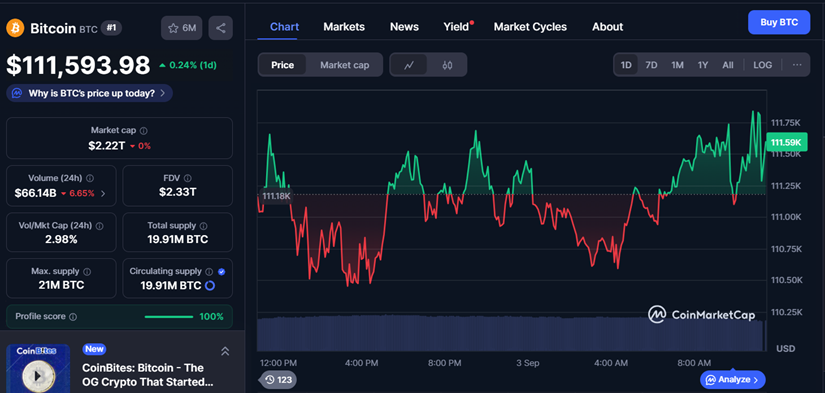Add Bitcoin to watchlist with star button

point(182,28)
